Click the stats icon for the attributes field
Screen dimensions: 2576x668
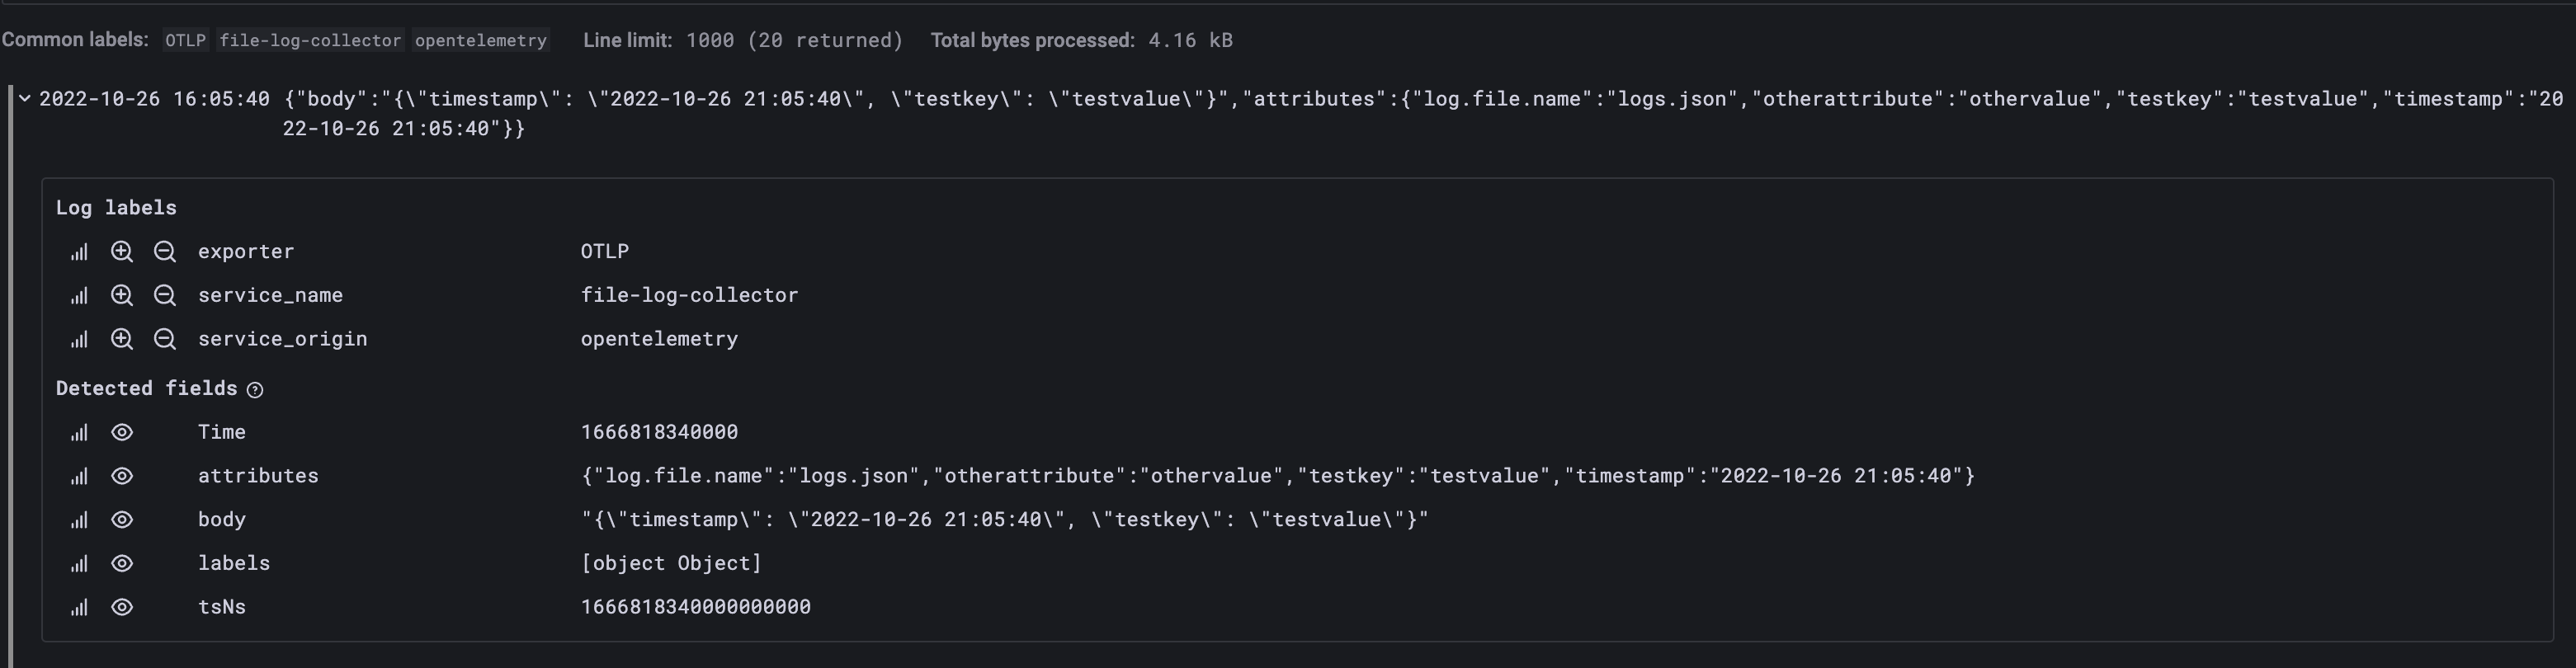[79, 476]
